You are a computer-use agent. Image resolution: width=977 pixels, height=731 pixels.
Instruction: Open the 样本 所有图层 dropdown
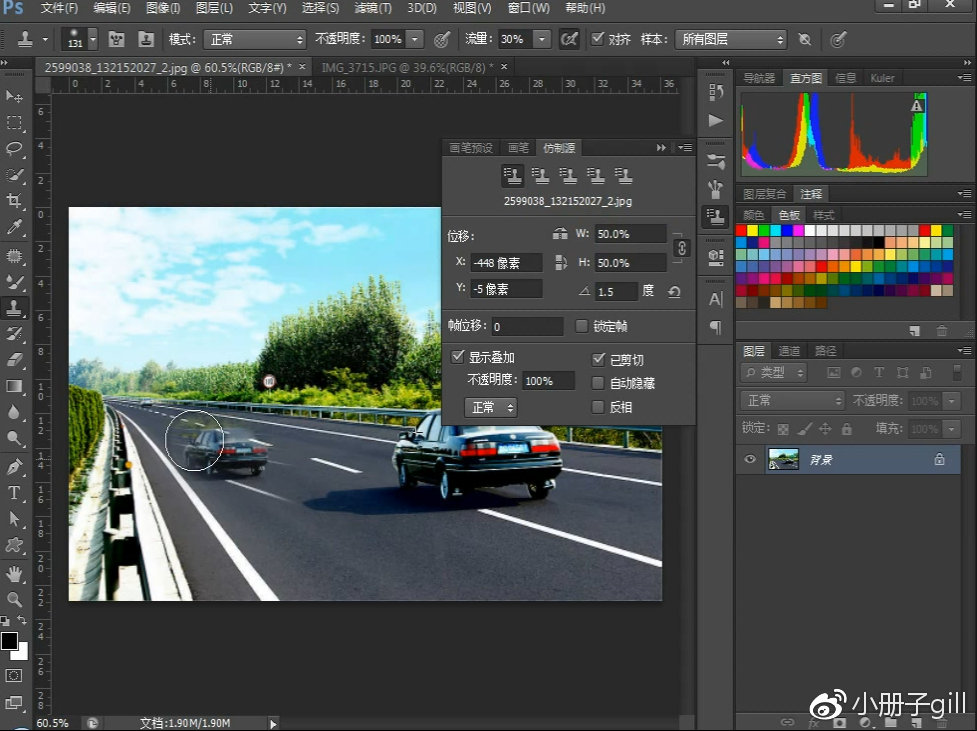pos(732,40)
